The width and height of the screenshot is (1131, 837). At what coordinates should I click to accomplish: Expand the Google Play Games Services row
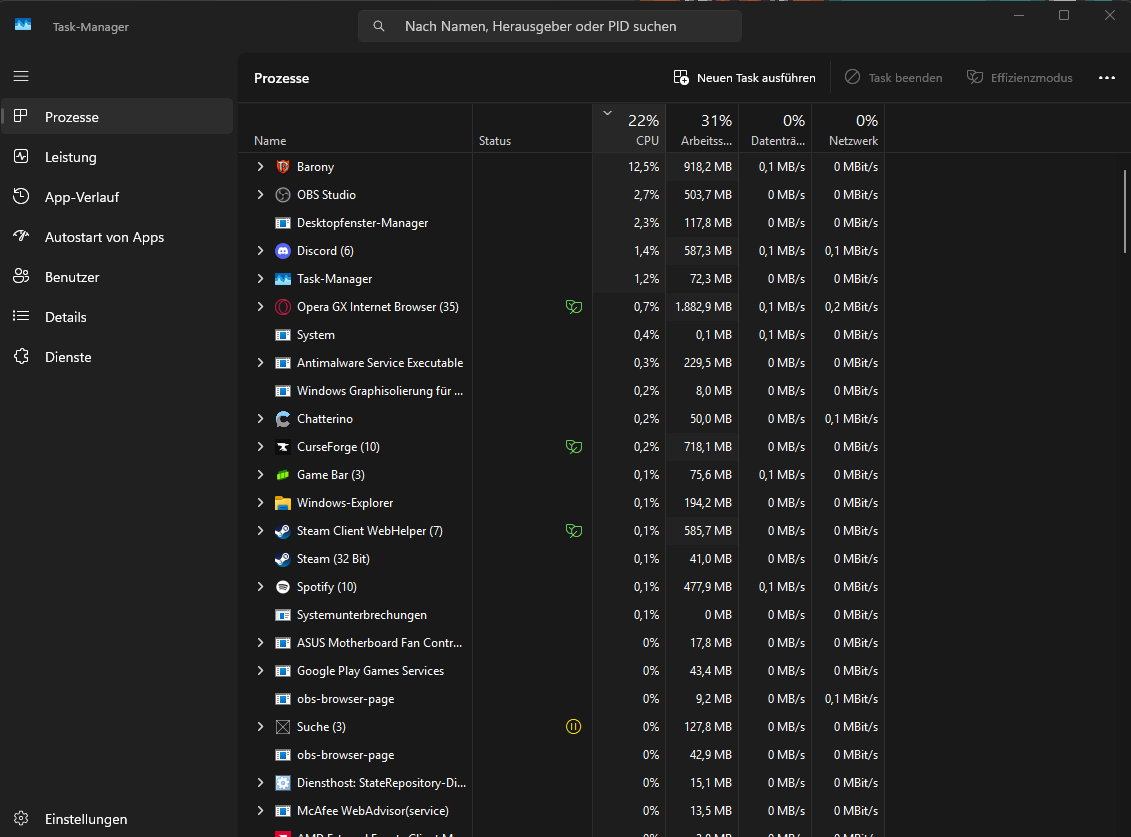[x=260, y=671]
